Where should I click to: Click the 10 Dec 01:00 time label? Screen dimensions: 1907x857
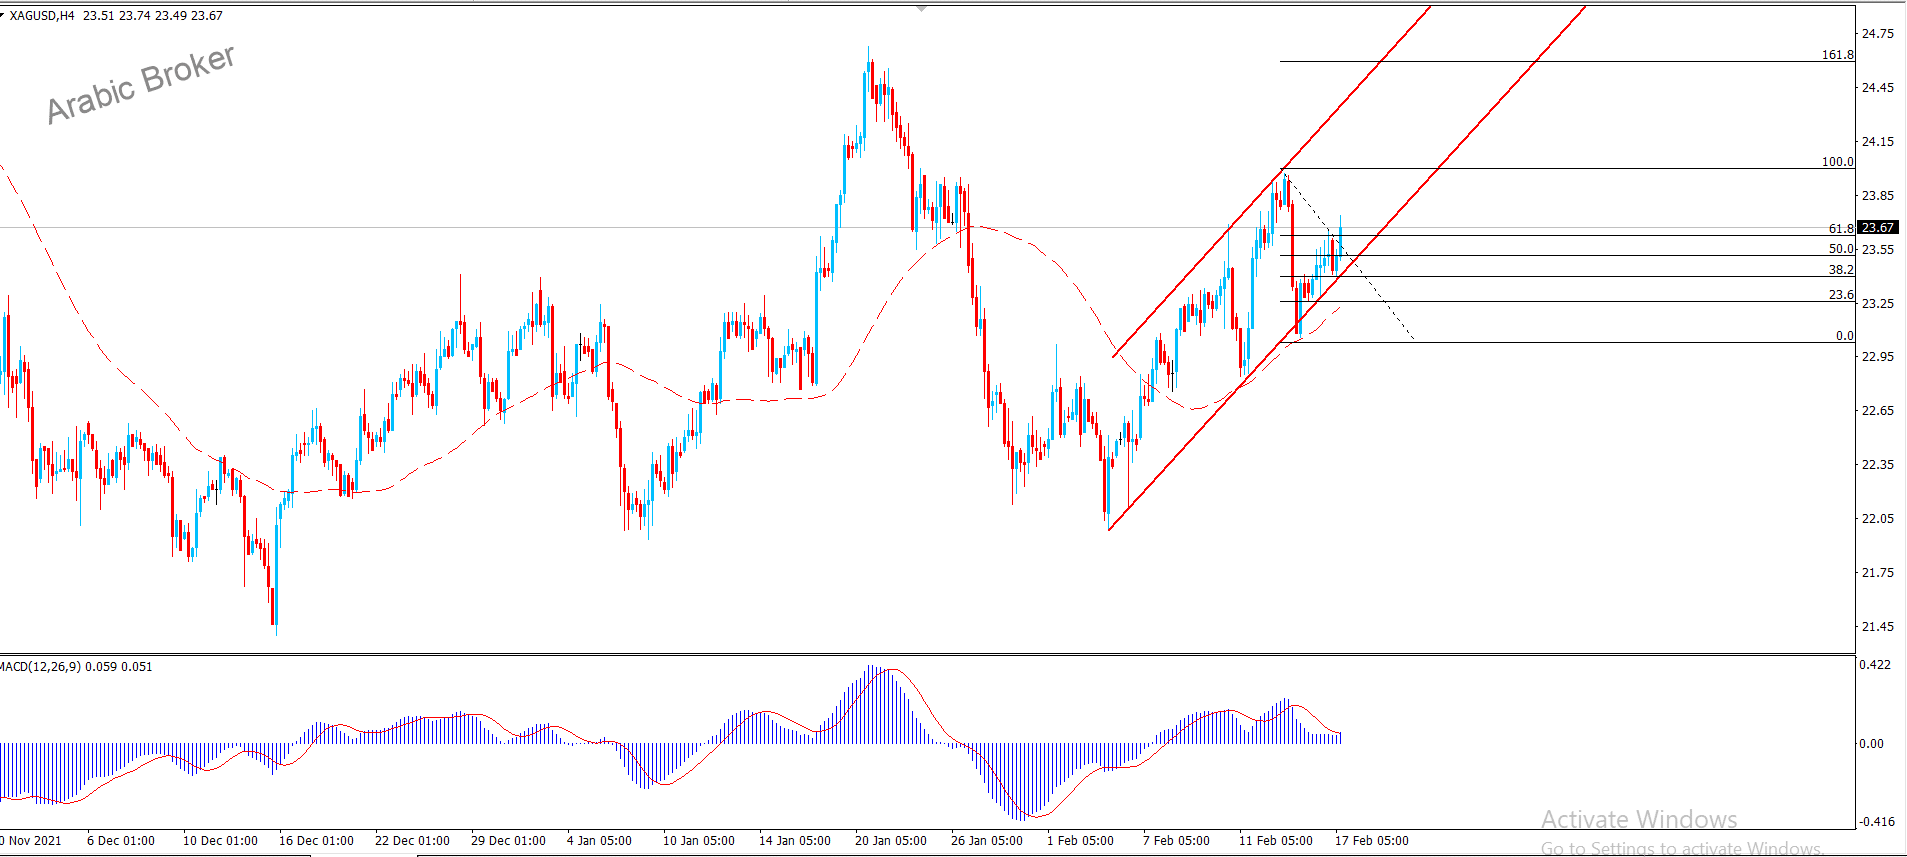click(x=220, y=841)
